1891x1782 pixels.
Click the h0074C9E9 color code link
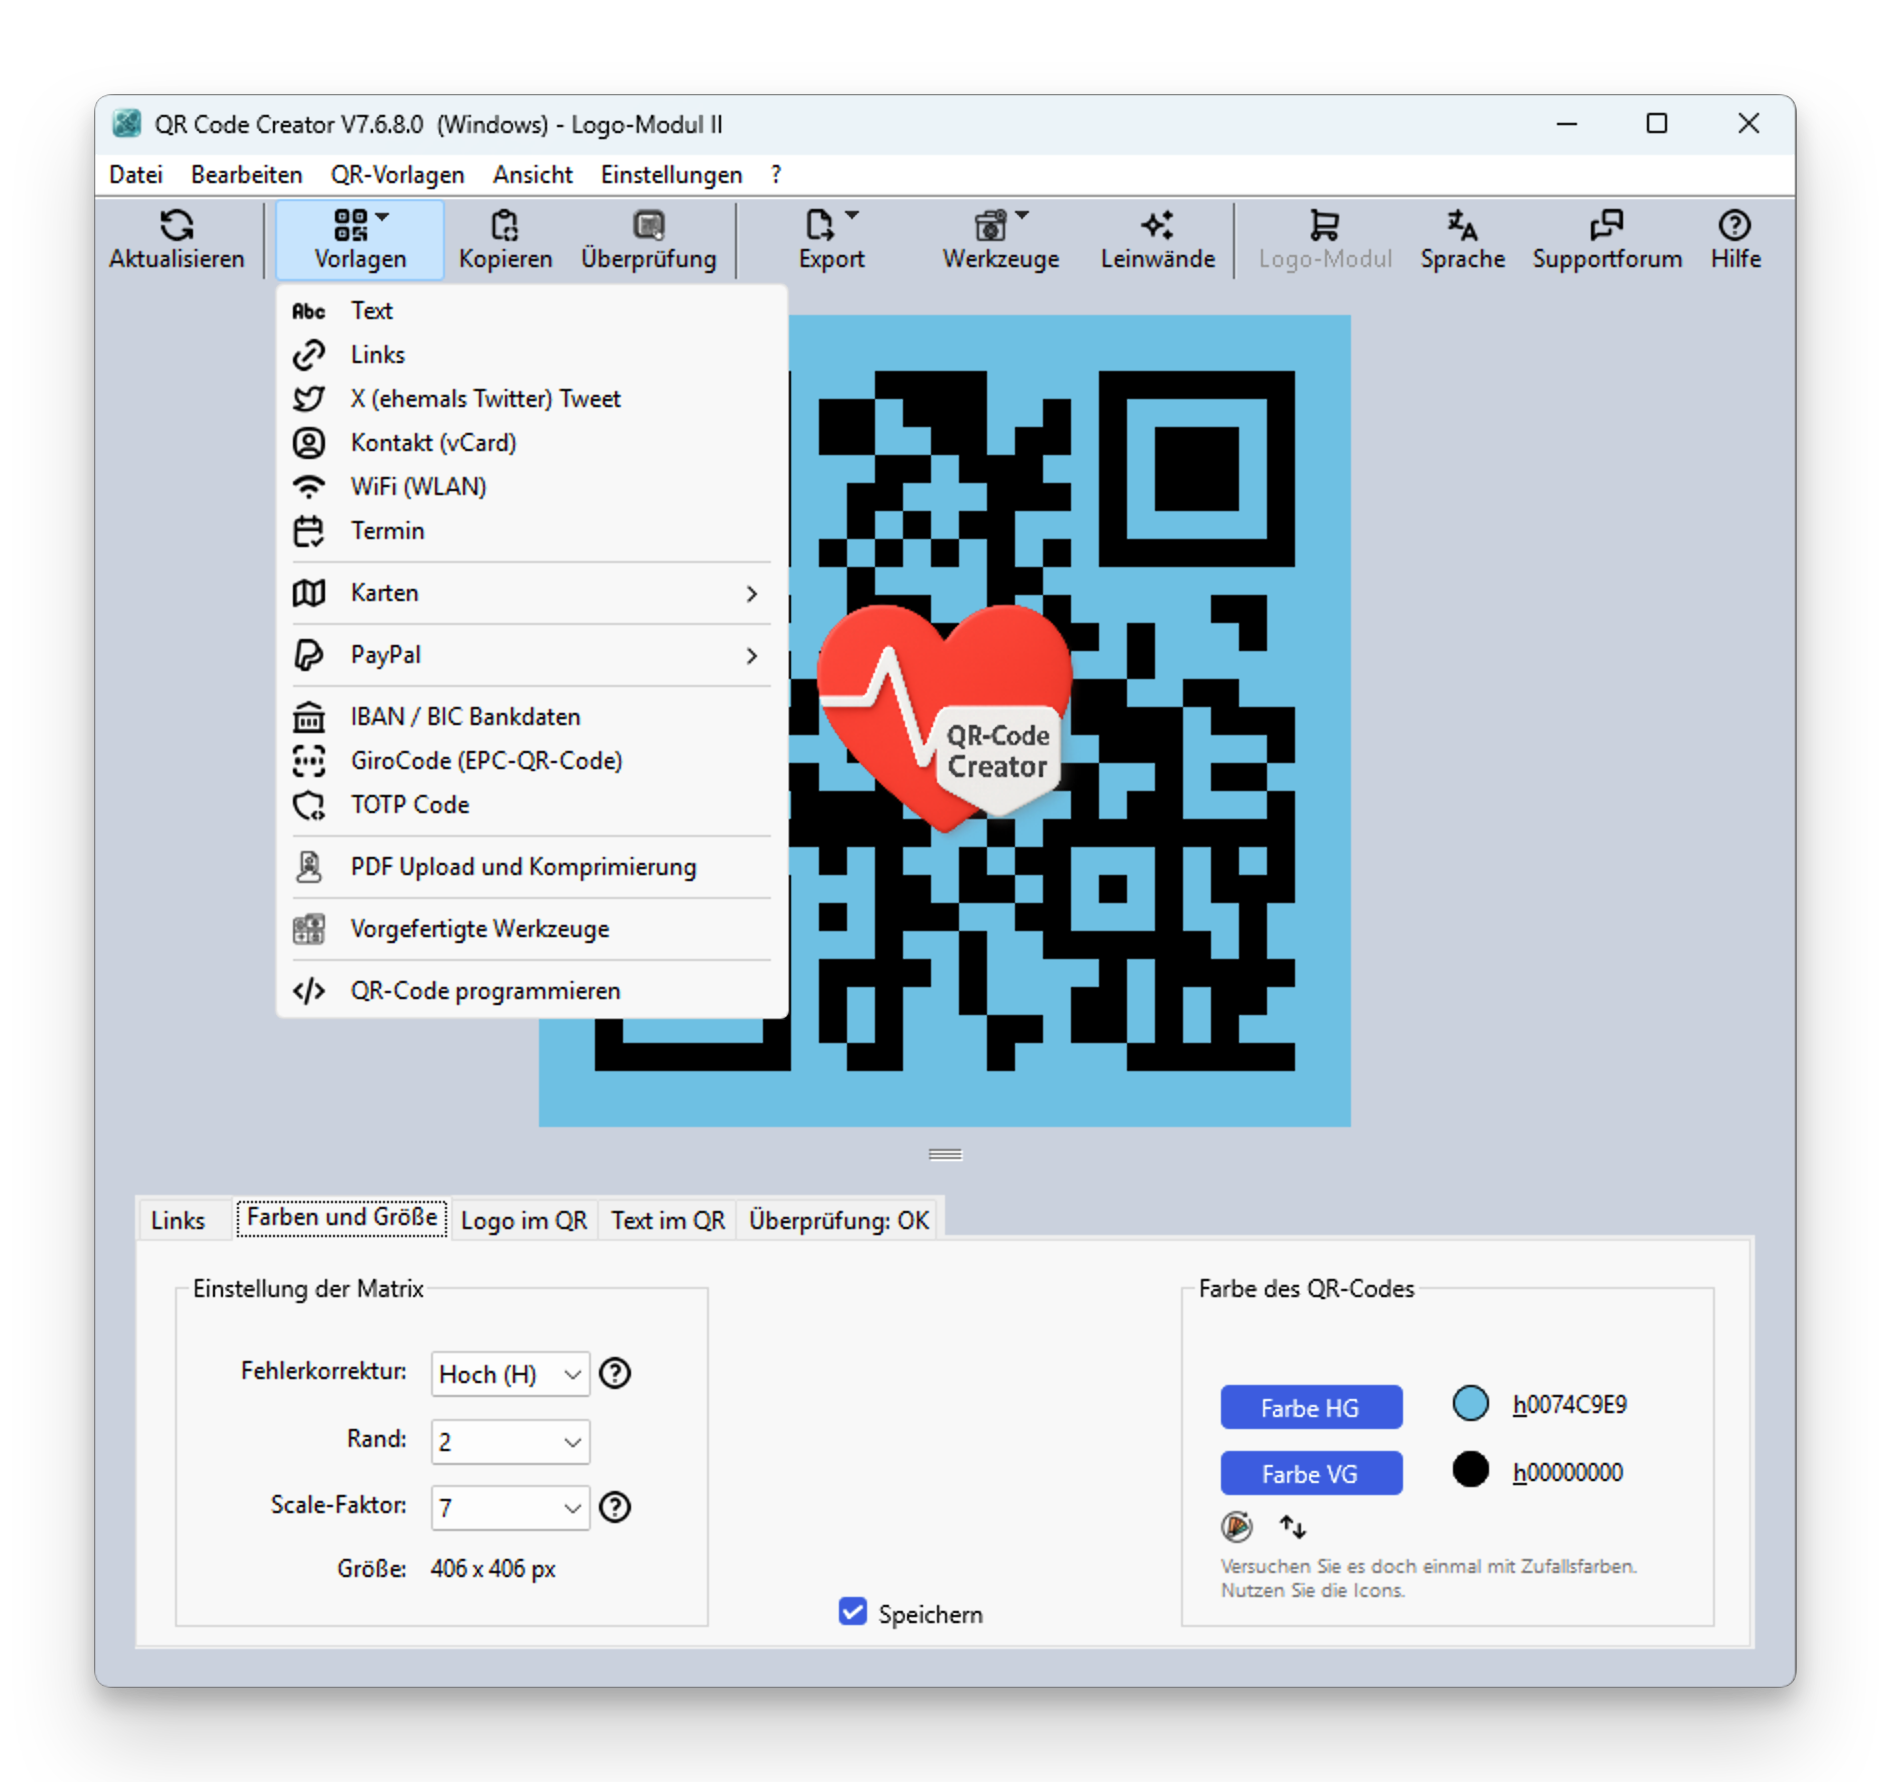1569,1405
